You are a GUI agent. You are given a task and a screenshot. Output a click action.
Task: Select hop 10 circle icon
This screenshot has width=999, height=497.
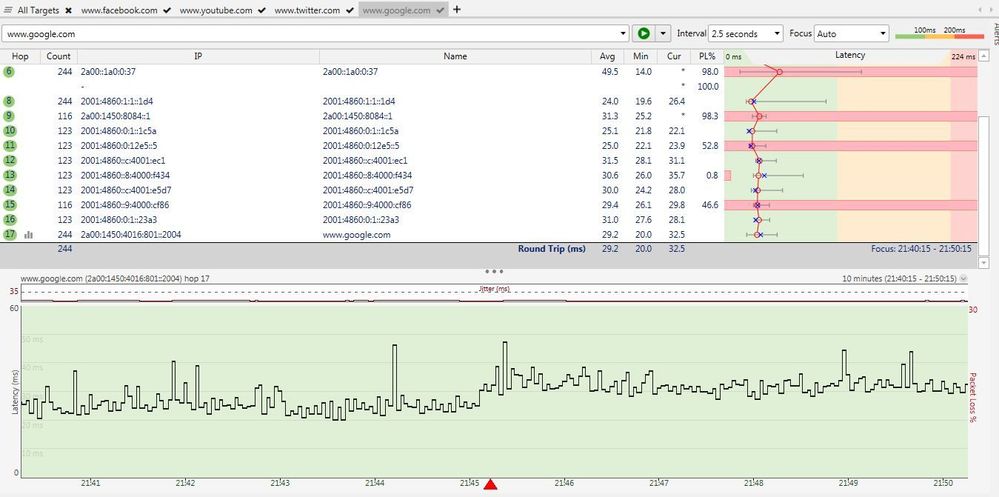[10, 131]
